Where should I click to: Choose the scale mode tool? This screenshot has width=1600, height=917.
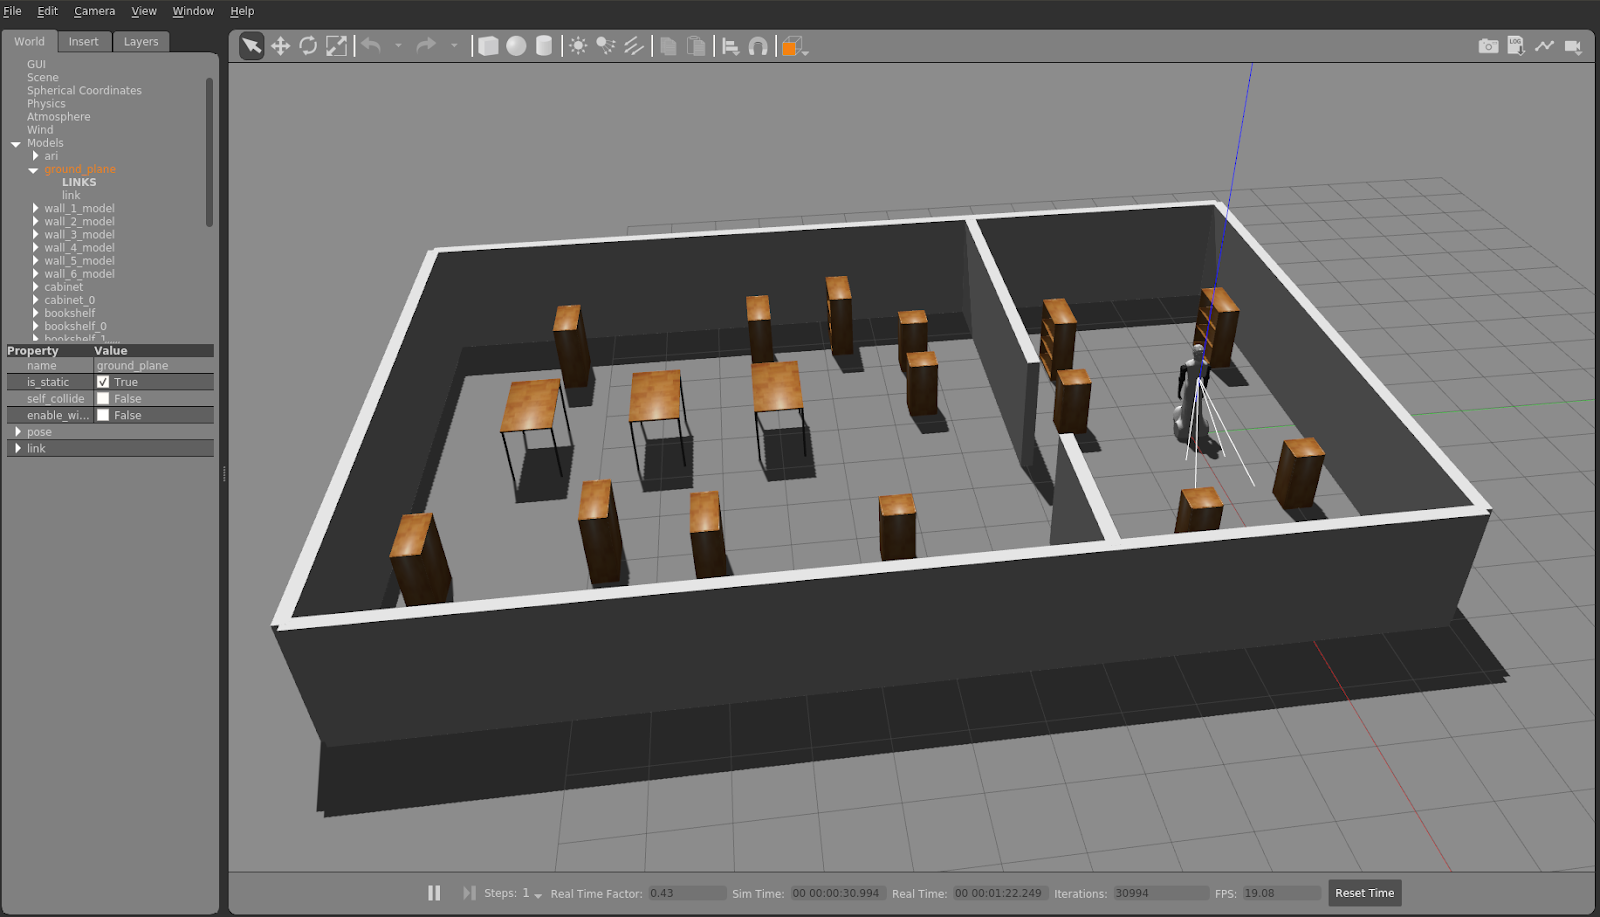[x=336, y=45]
